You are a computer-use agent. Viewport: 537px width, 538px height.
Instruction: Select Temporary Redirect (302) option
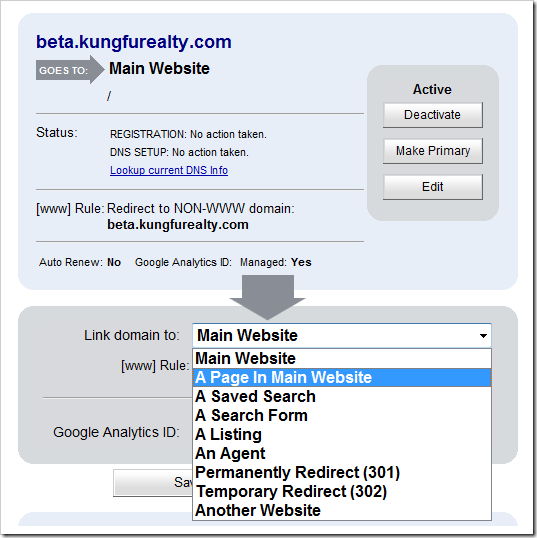click(342, 491)
